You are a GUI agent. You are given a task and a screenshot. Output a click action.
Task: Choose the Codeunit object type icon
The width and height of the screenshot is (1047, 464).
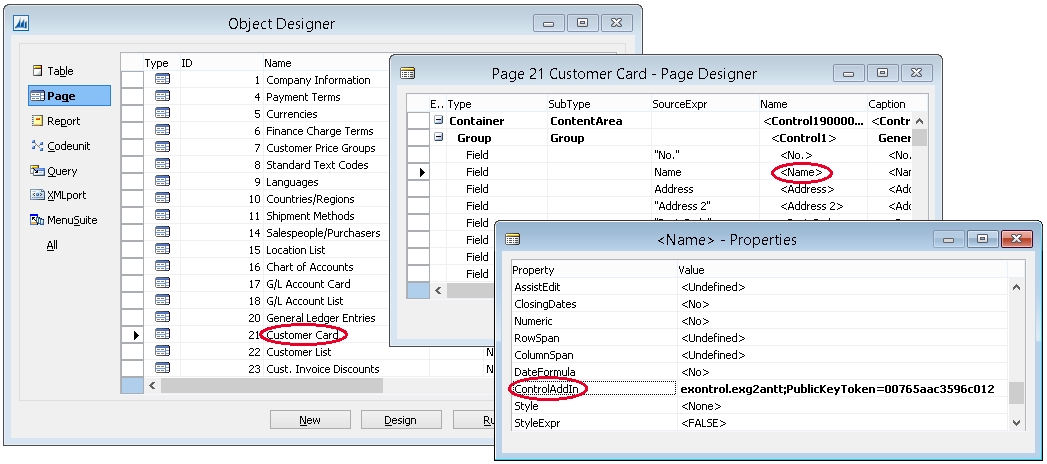(38, 146)
